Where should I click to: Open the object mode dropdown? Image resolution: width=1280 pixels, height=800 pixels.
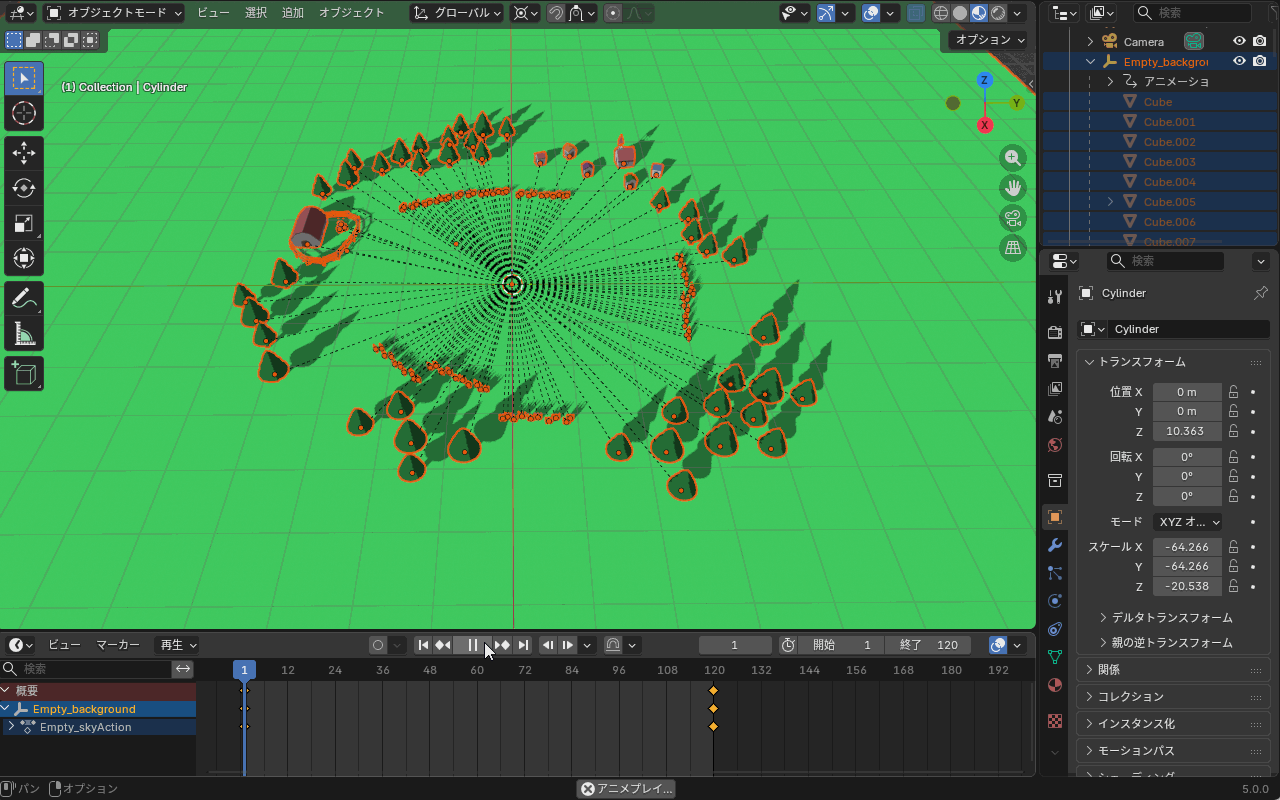pyautogui.click(x=115, y=13)
